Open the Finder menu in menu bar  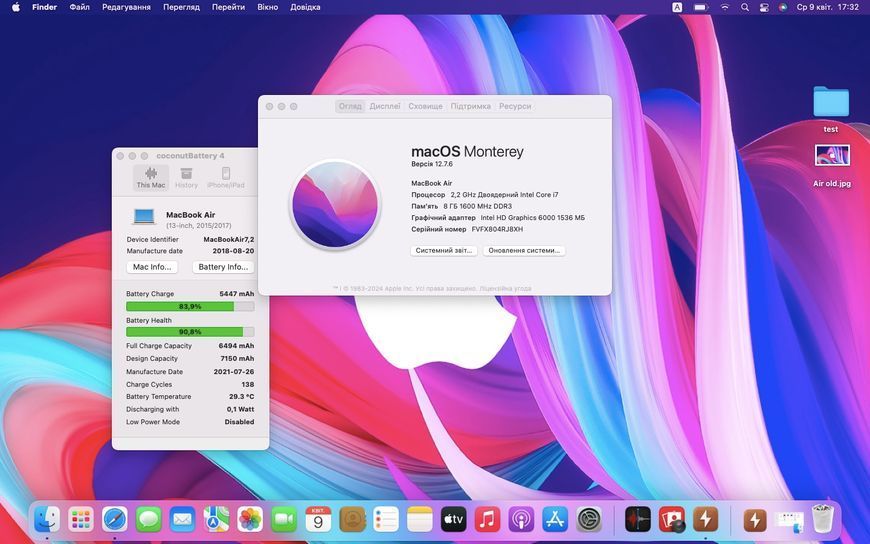tap(44, 7)
